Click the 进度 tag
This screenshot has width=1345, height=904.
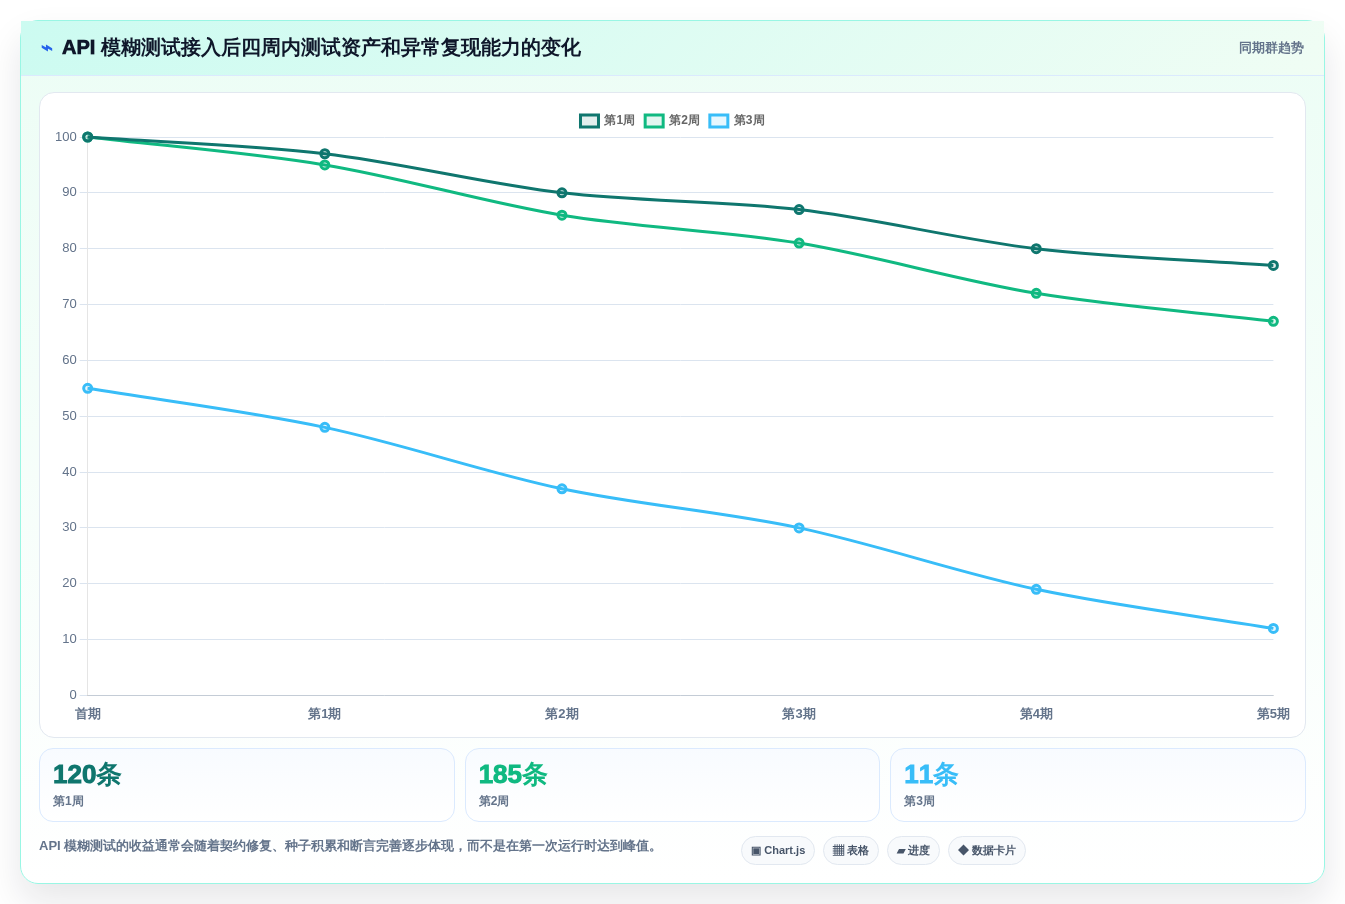point(913,851)
